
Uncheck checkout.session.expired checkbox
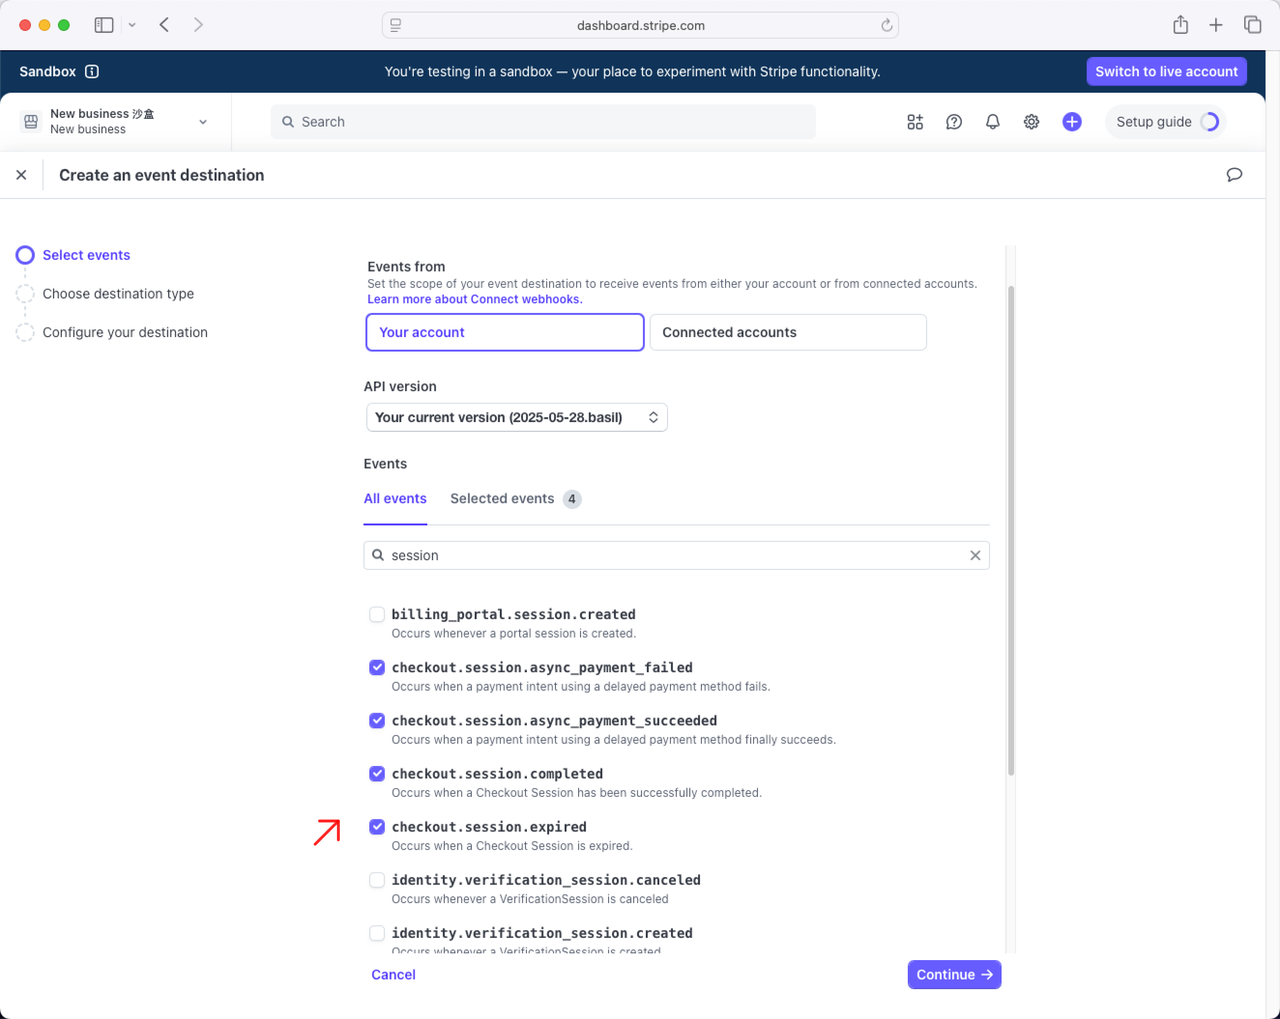[x=377, y=826]
